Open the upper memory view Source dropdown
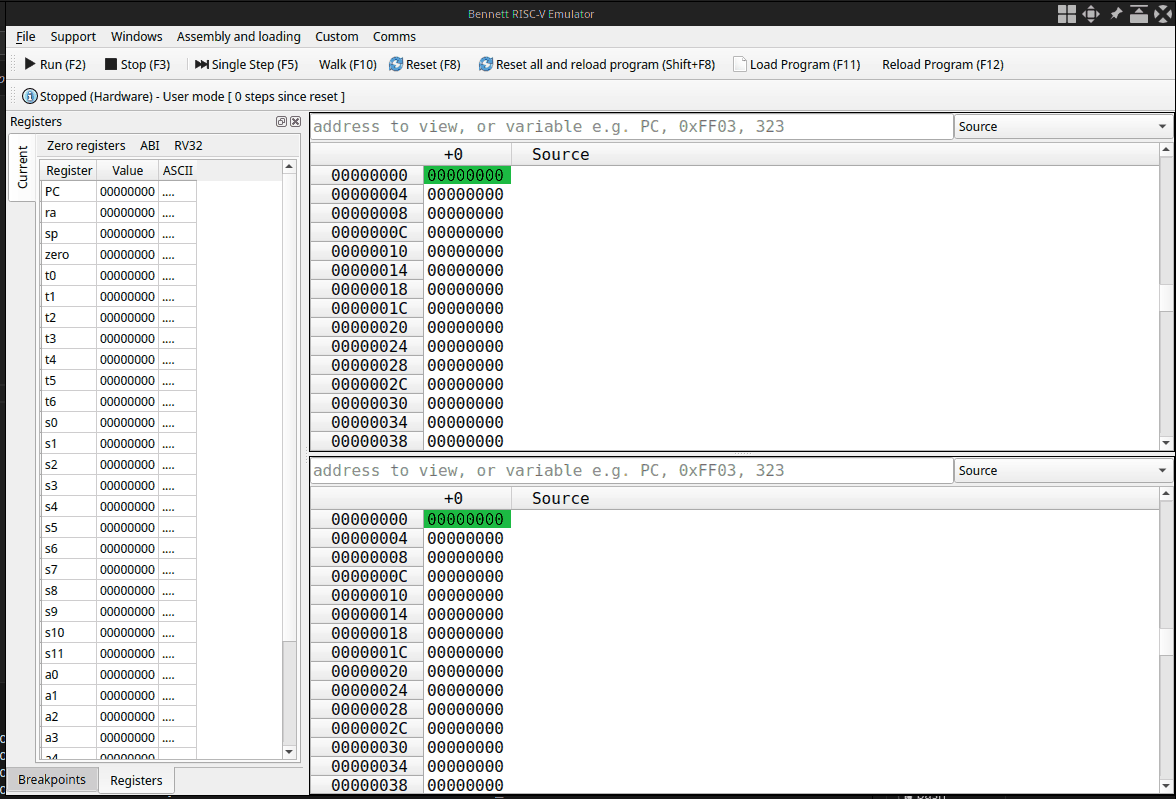Image resolution: width=1176 pixels, height=799 pixels. click(1063, 127)
